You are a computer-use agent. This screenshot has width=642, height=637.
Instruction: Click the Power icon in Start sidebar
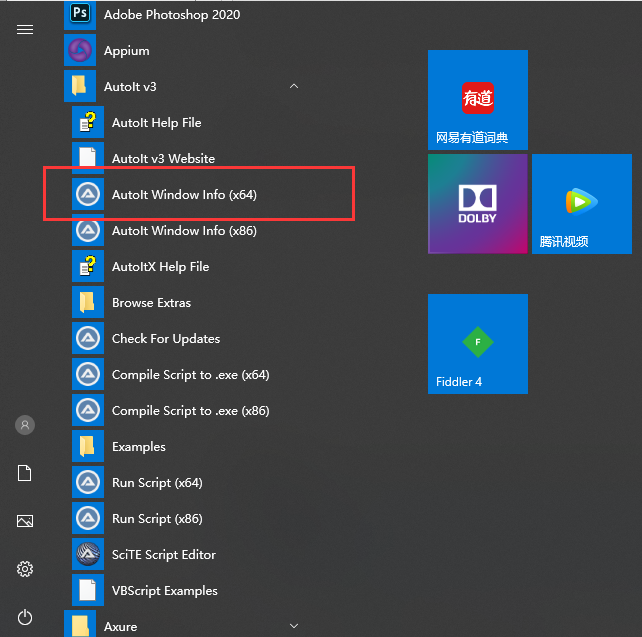click(x=25, y=617)
